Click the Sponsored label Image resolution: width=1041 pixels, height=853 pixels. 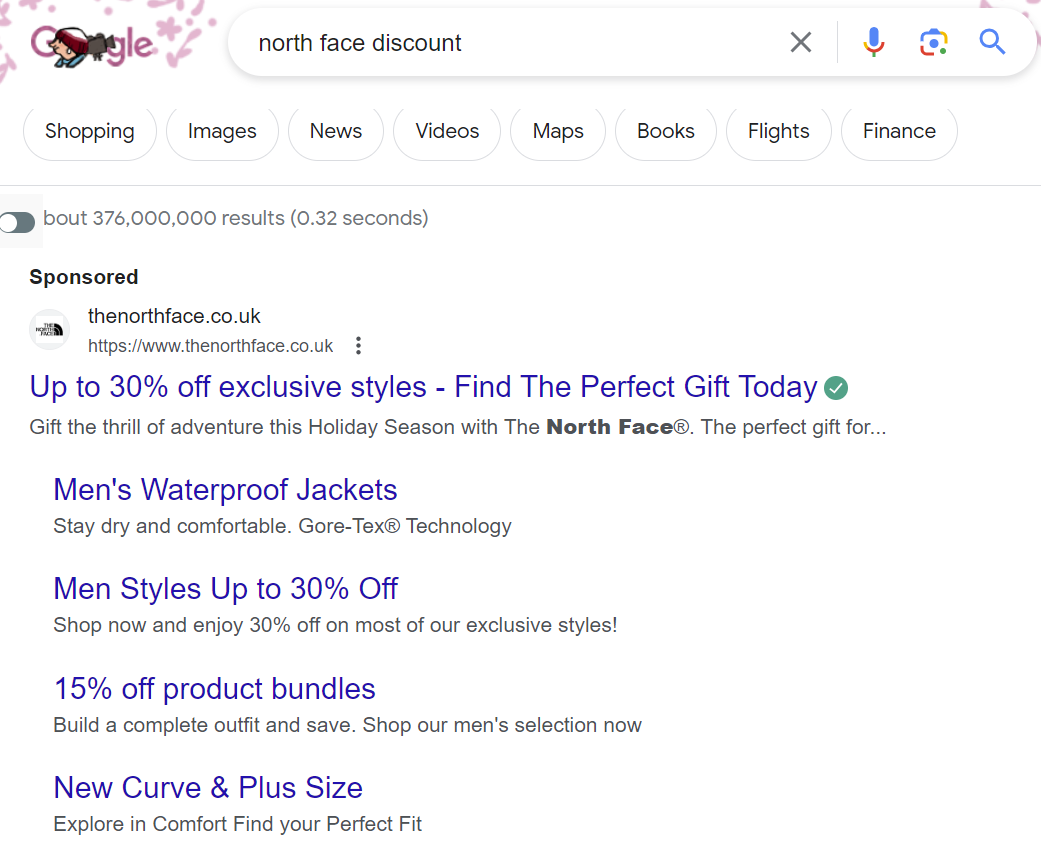coord(84,277)
